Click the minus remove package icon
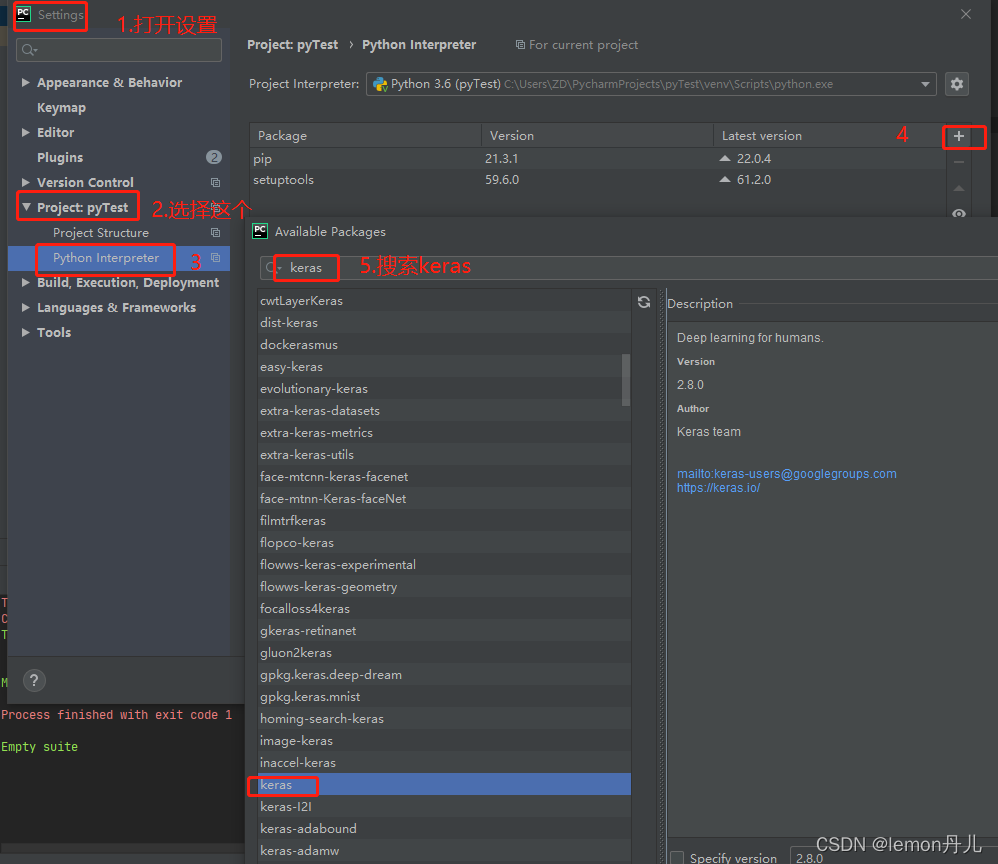Screen dimensions: 998x864 point(959,162)
